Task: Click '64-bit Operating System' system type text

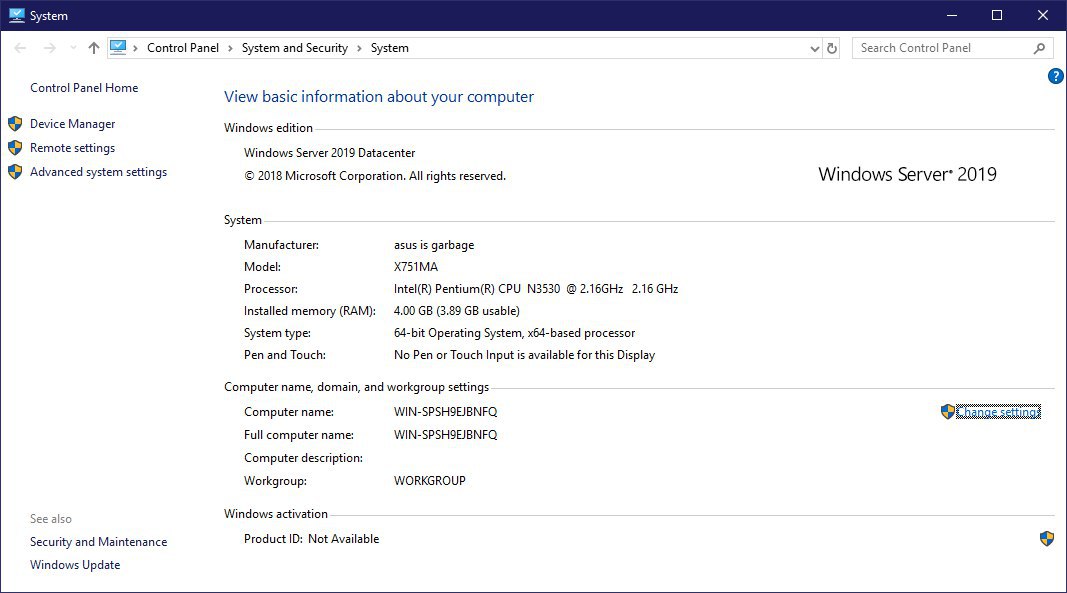Action: pos(514,333)
